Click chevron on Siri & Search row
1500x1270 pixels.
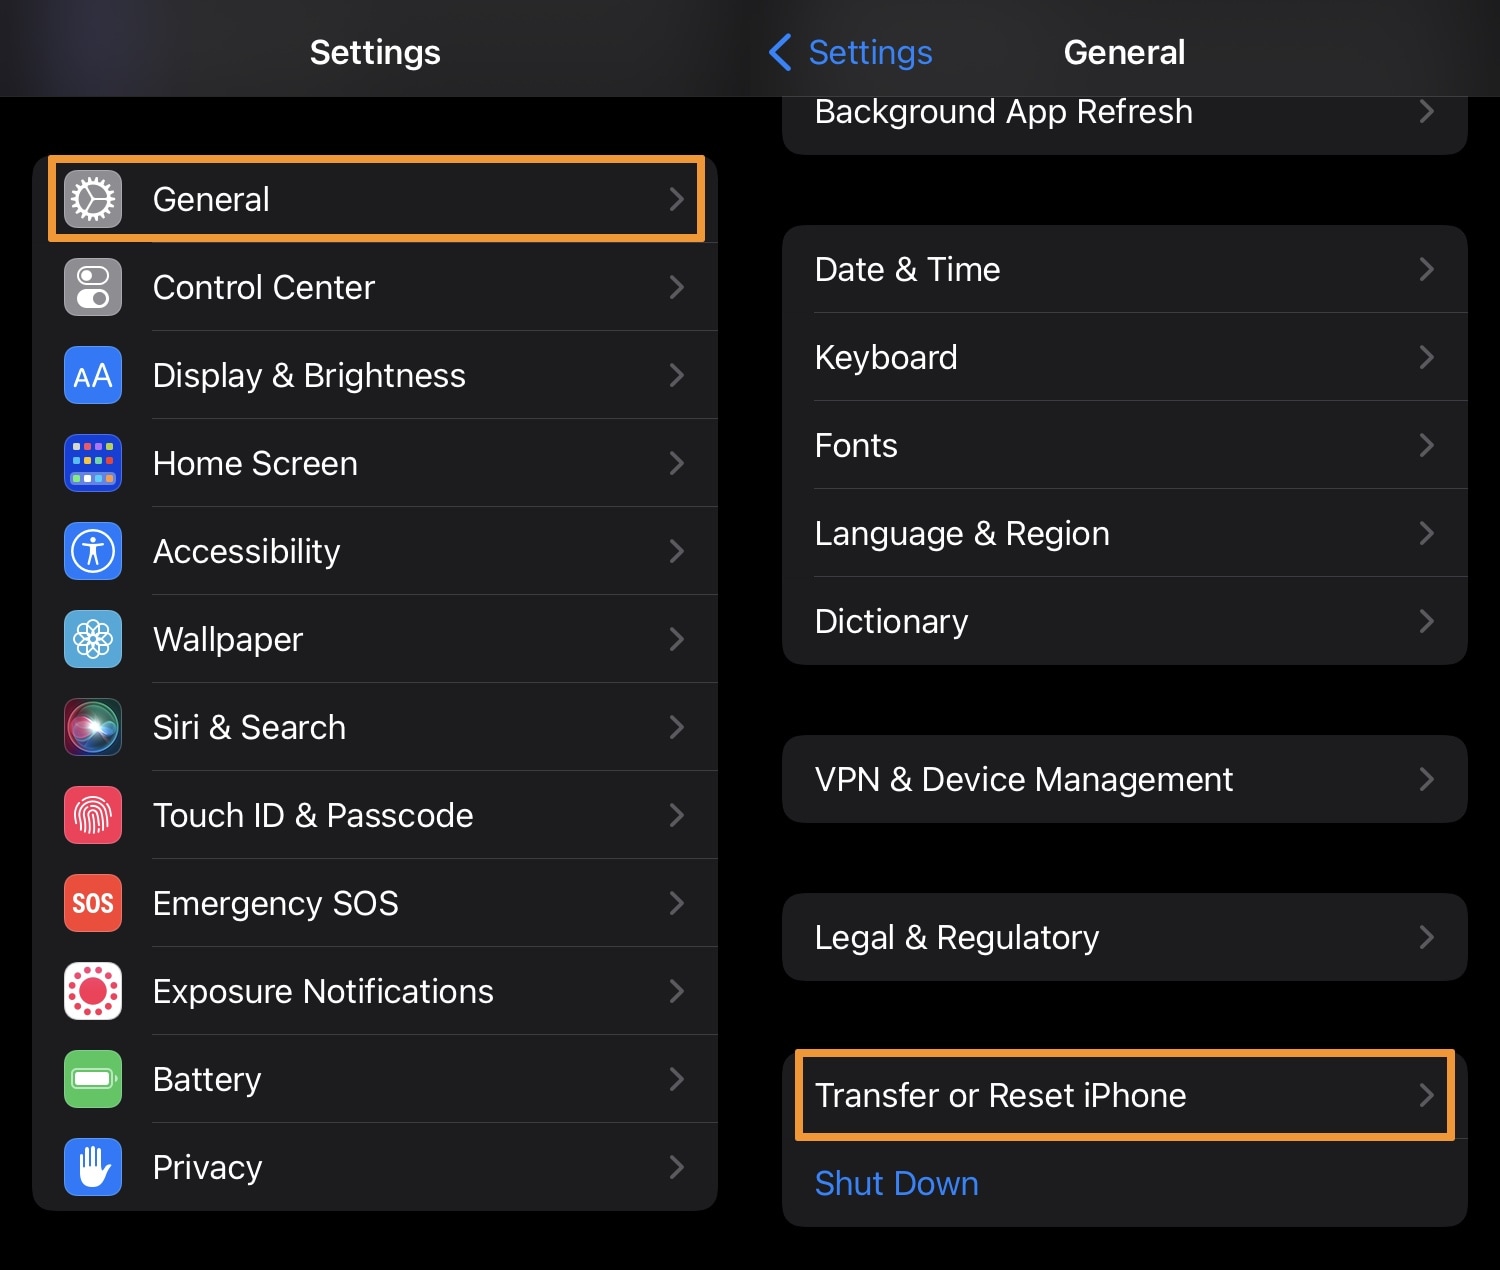point(677,727)
